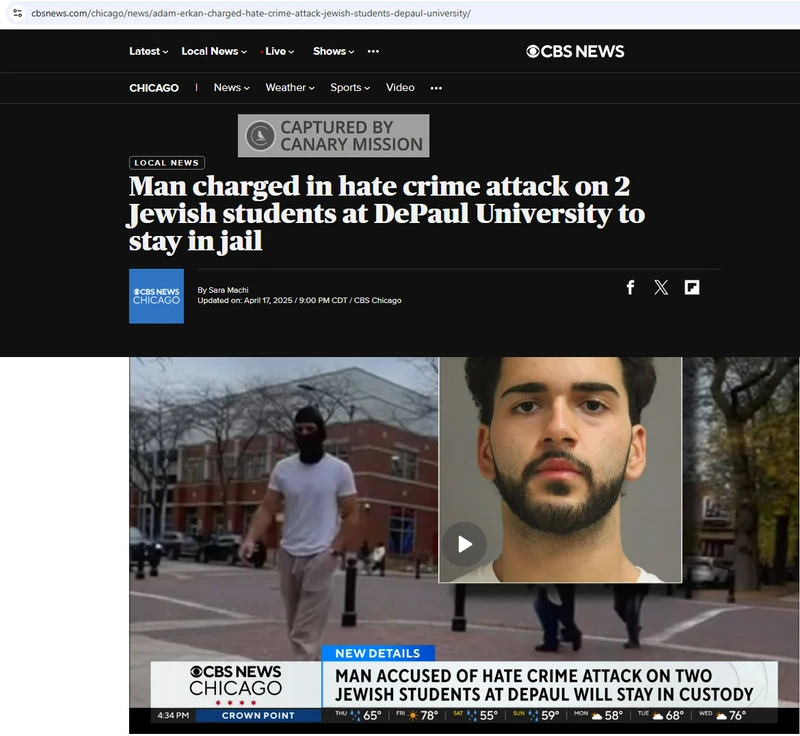Viewport: 800px width, 736px height.
Task: Open the Weather dropdown menu
Action: (290, 88)
